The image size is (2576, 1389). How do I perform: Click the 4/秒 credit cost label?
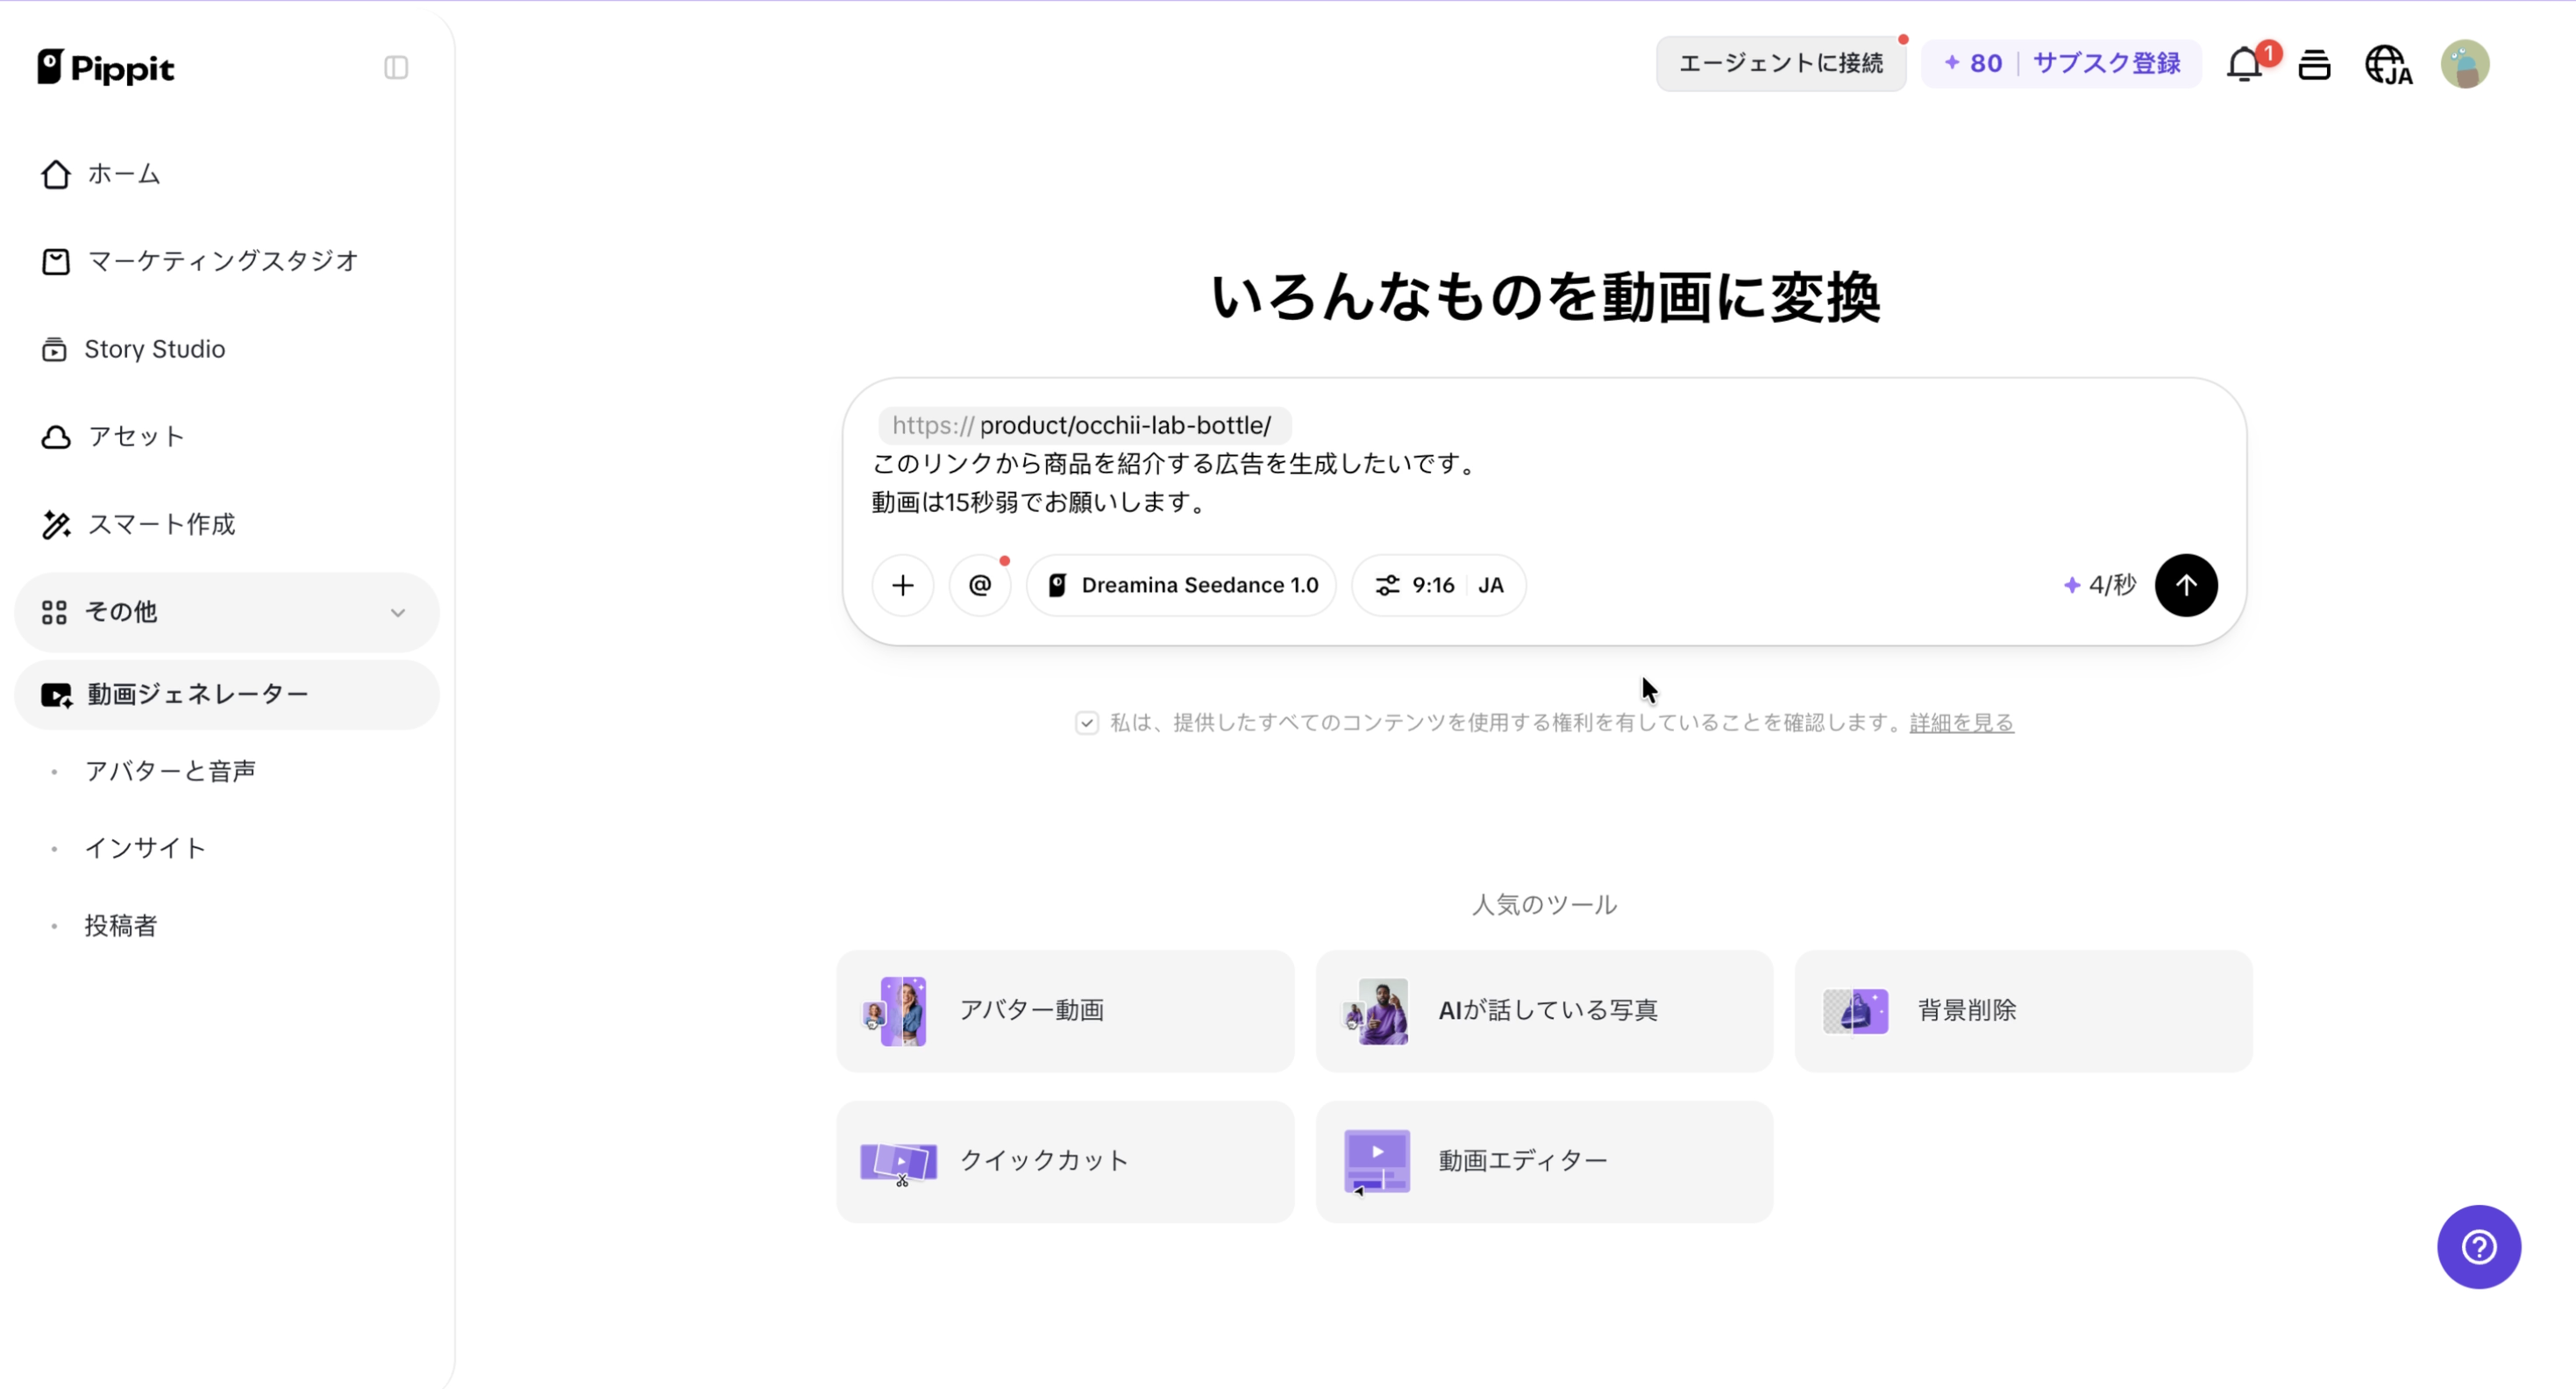coord(2099,585)
